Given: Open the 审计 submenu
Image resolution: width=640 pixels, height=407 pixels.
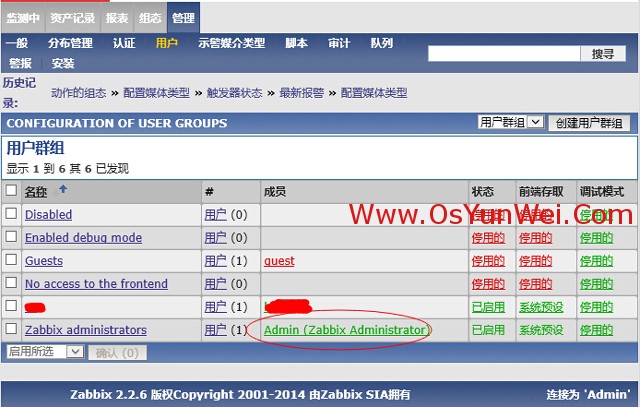Looking at the screenshot, I should [x=339, y=43].
